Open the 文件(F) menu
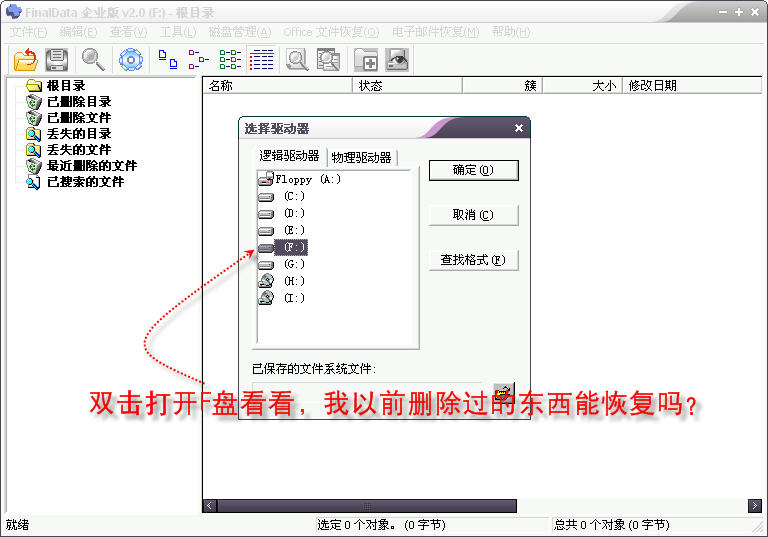Screen dimensions: 768x537 (x=29, y=32)
